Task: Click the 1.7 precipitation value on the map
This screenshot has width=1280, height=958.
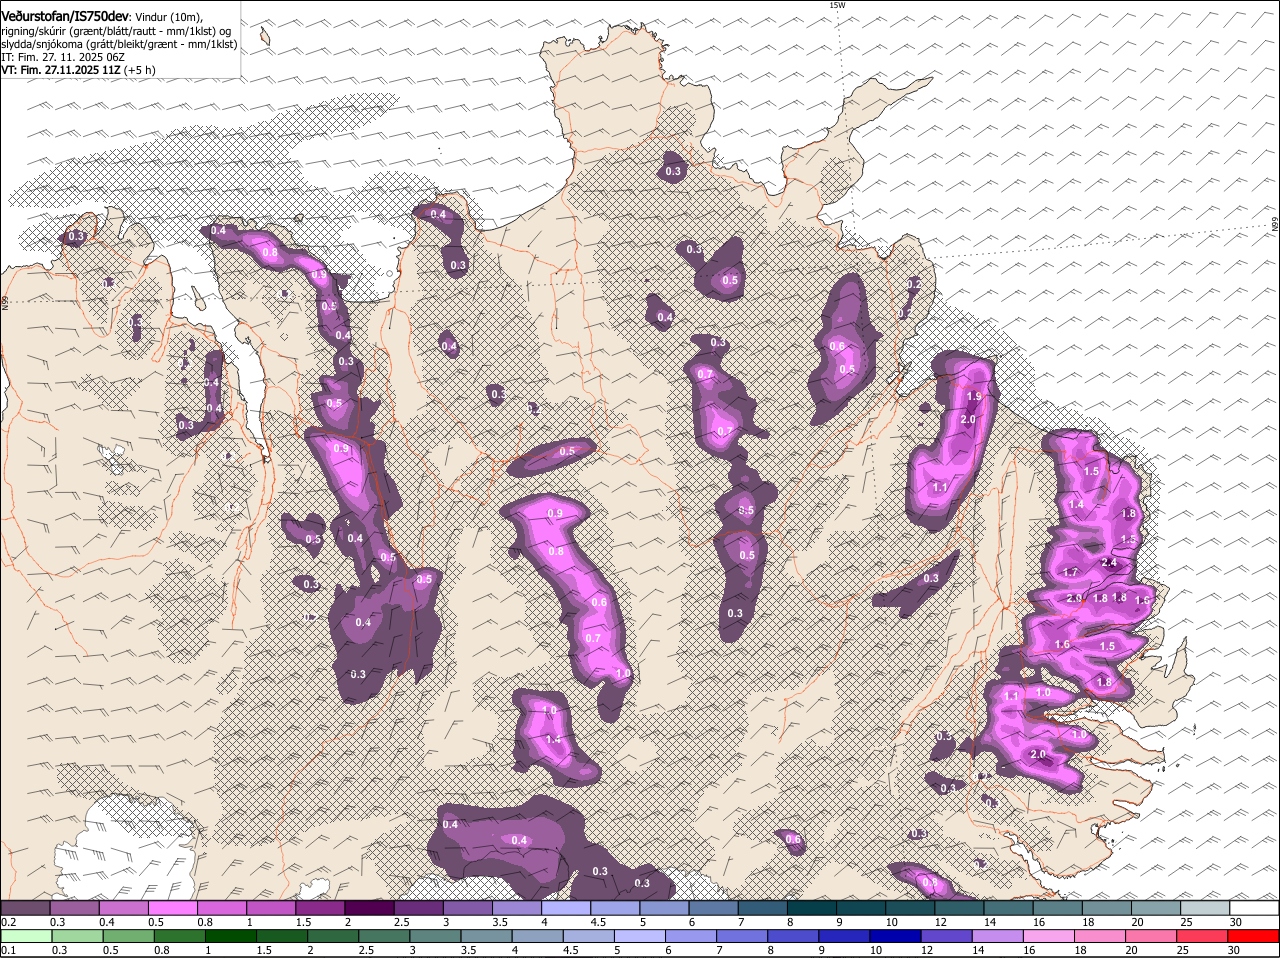Action: (1071, 572)
